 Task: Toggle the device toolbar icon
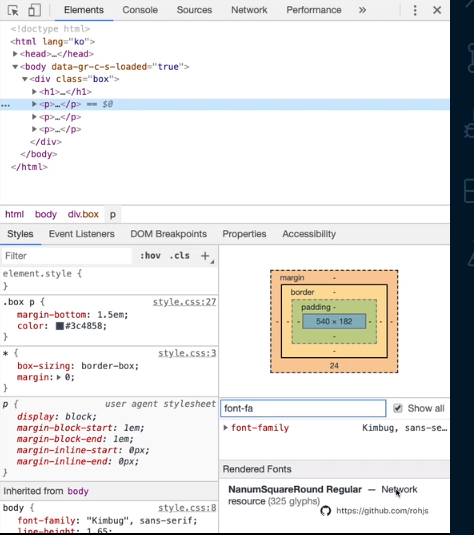tap(34, 10)
